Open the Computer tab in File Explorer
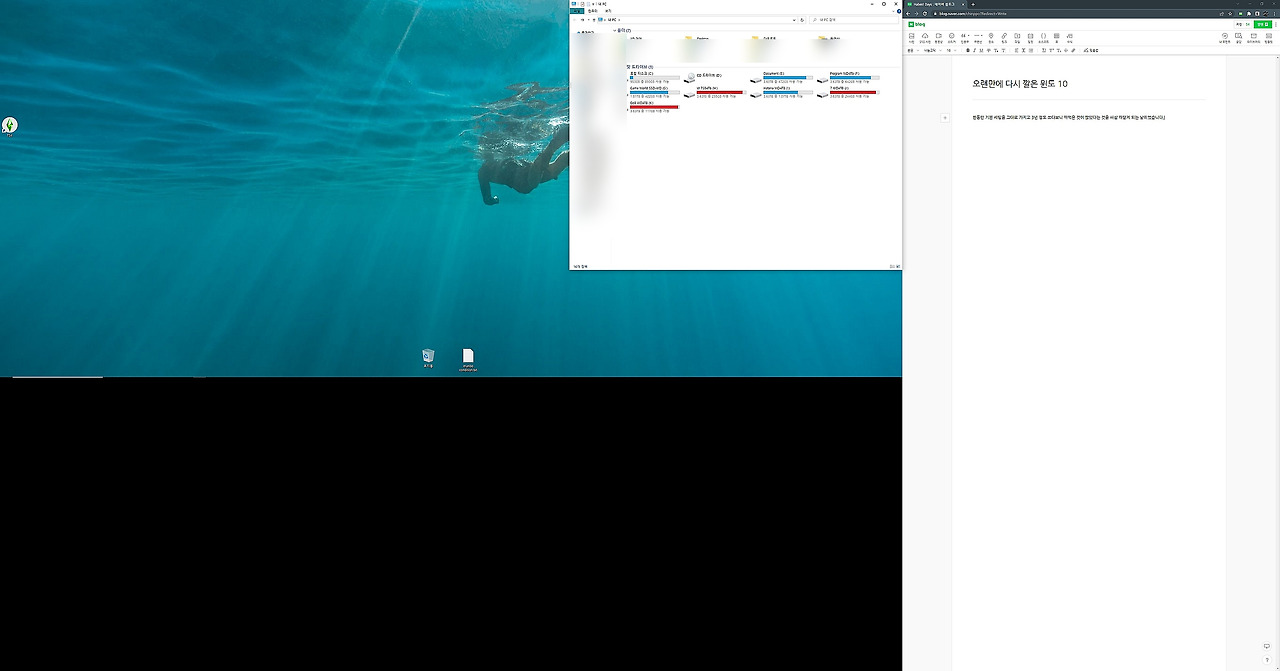Image resolution: width=1280 pixels, height=671 pixels. (592, 11)
